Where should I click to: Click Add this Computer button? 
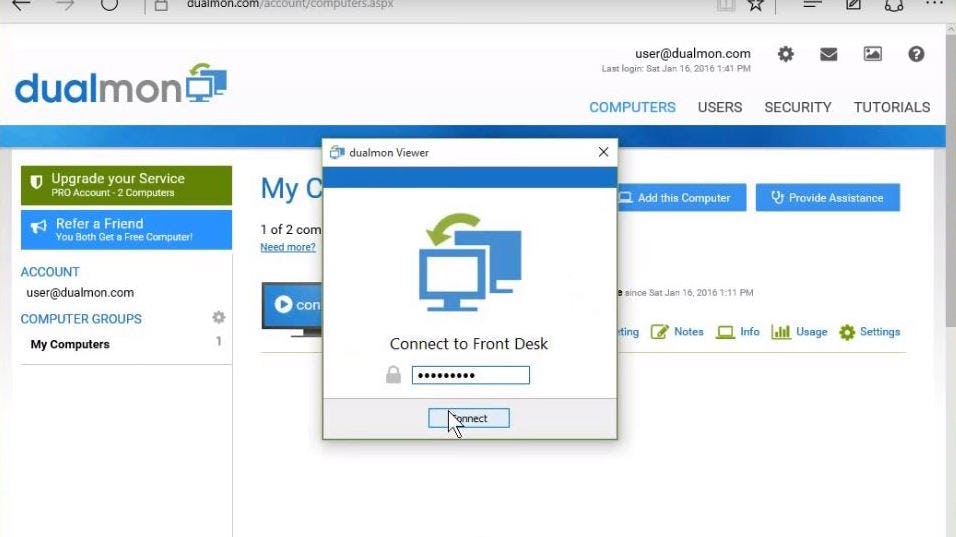(x=680, y=197)
